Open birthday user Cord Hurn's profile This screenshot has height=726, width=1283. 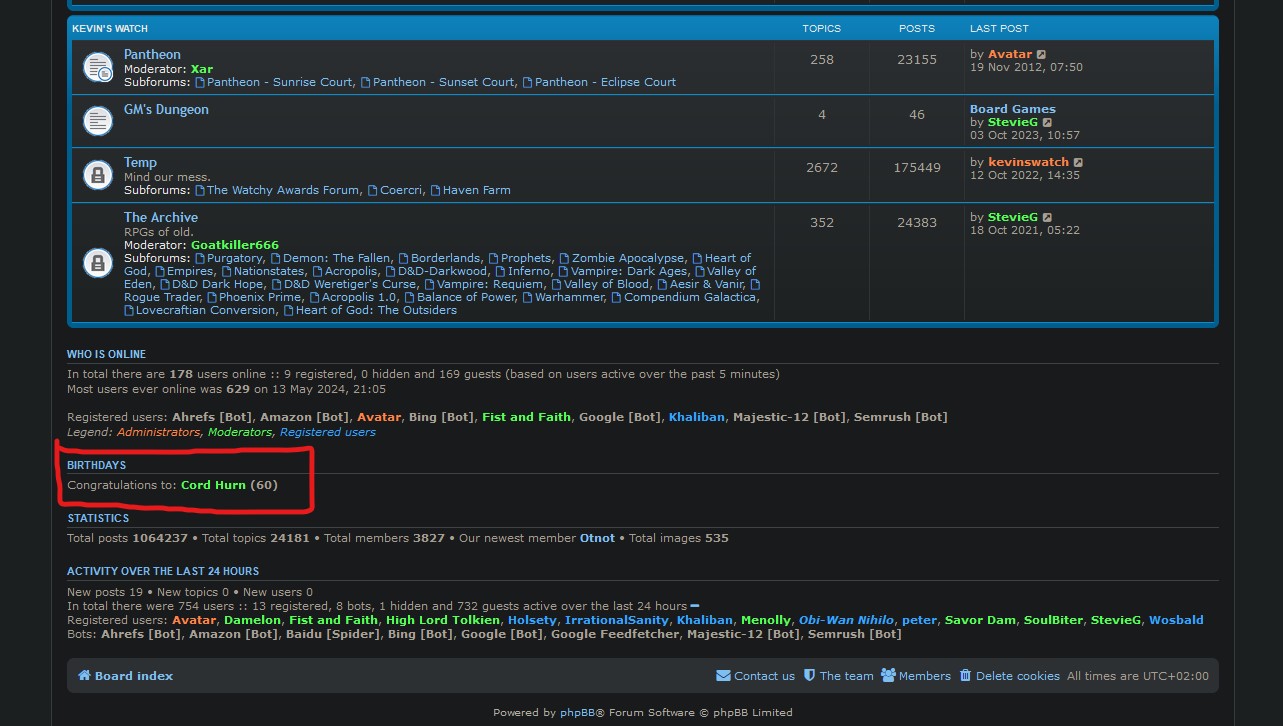point(213,485)
